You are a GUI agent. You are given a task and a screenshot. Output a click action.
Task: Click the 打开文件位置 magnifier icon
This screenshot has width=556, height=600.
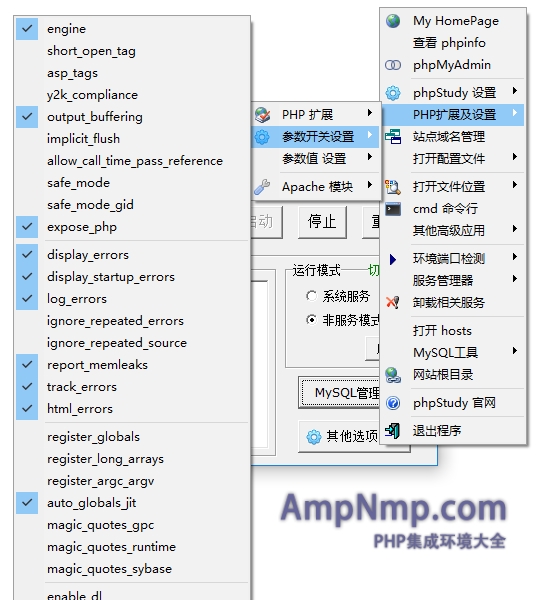click(393, 187)
